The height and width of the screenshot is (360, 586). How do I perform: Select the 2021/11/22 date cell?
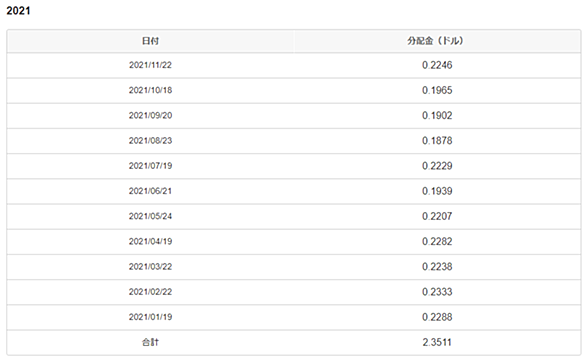[x=150, y=65]
